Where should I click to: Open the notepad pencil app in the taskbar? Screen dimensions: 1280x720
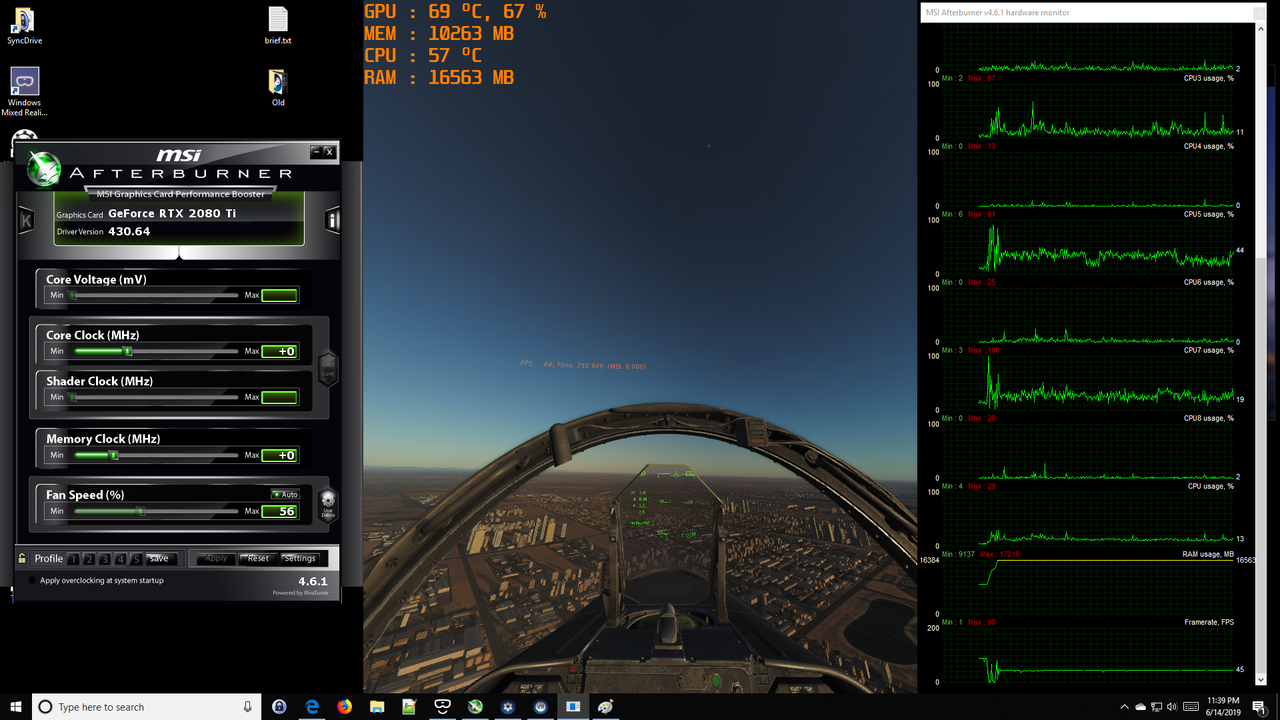(x=409, y=706)
